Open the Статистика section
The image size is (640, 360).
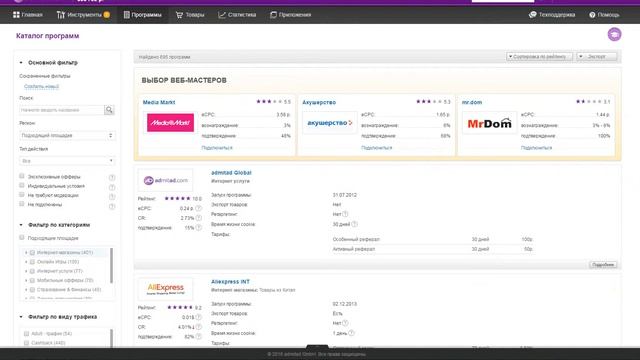tap(237, 15)
